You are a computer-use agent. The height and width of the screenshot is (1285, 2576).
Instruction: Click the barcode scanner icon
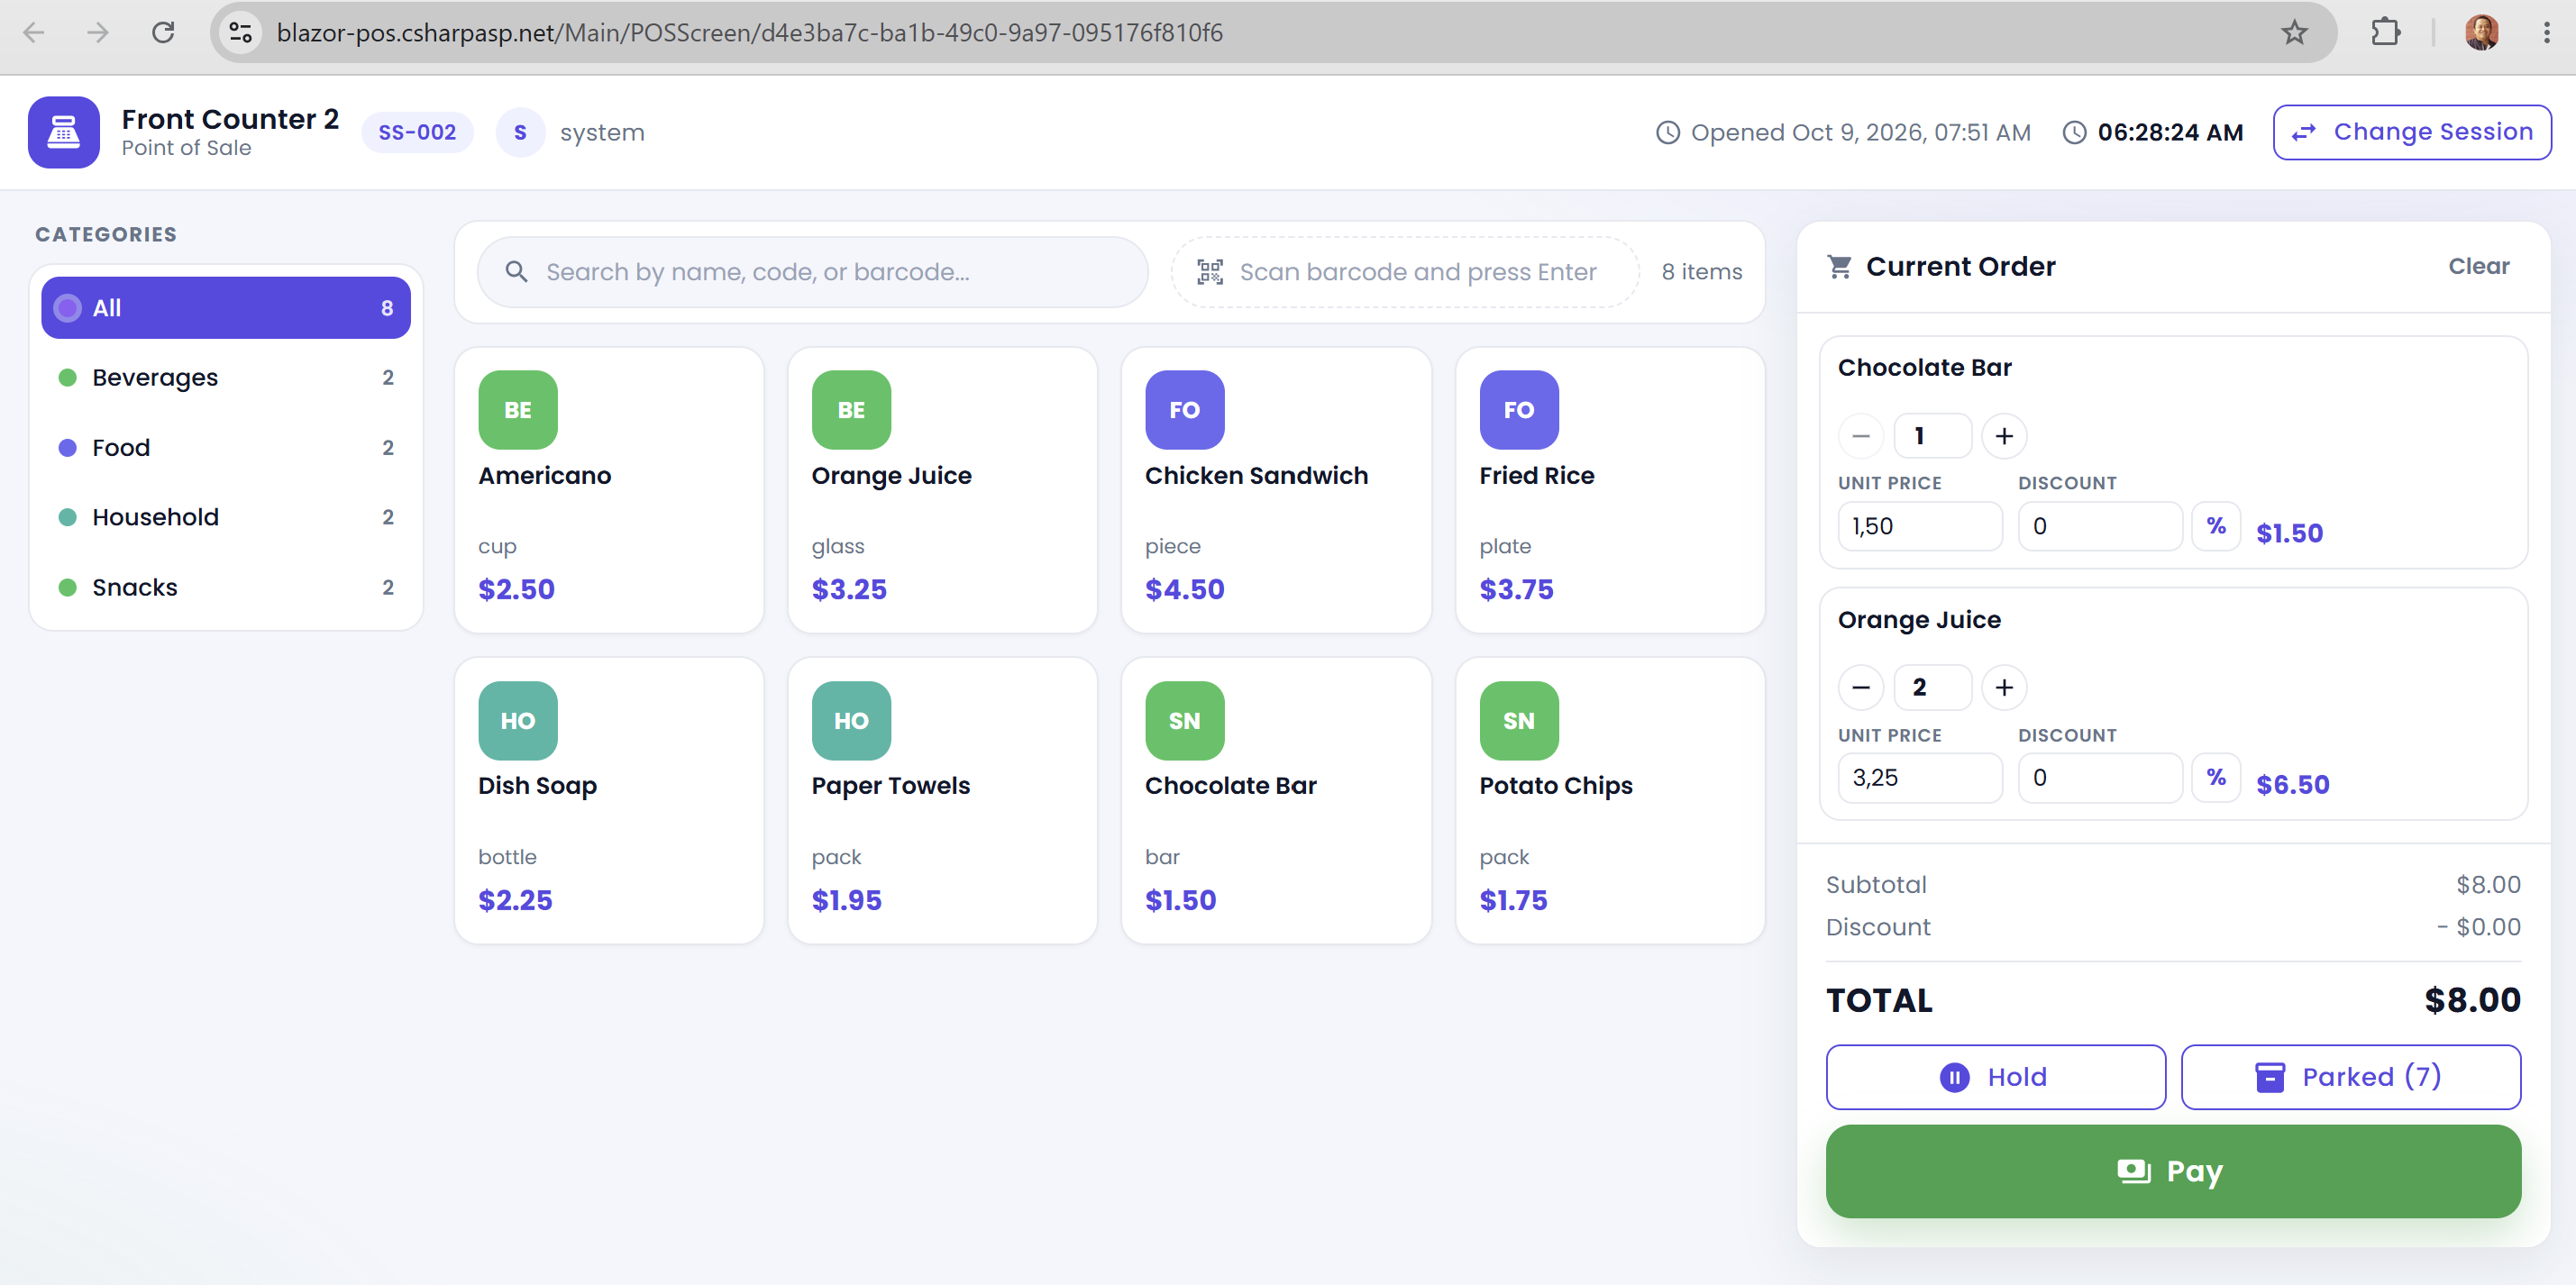(x=1210, y=272)
